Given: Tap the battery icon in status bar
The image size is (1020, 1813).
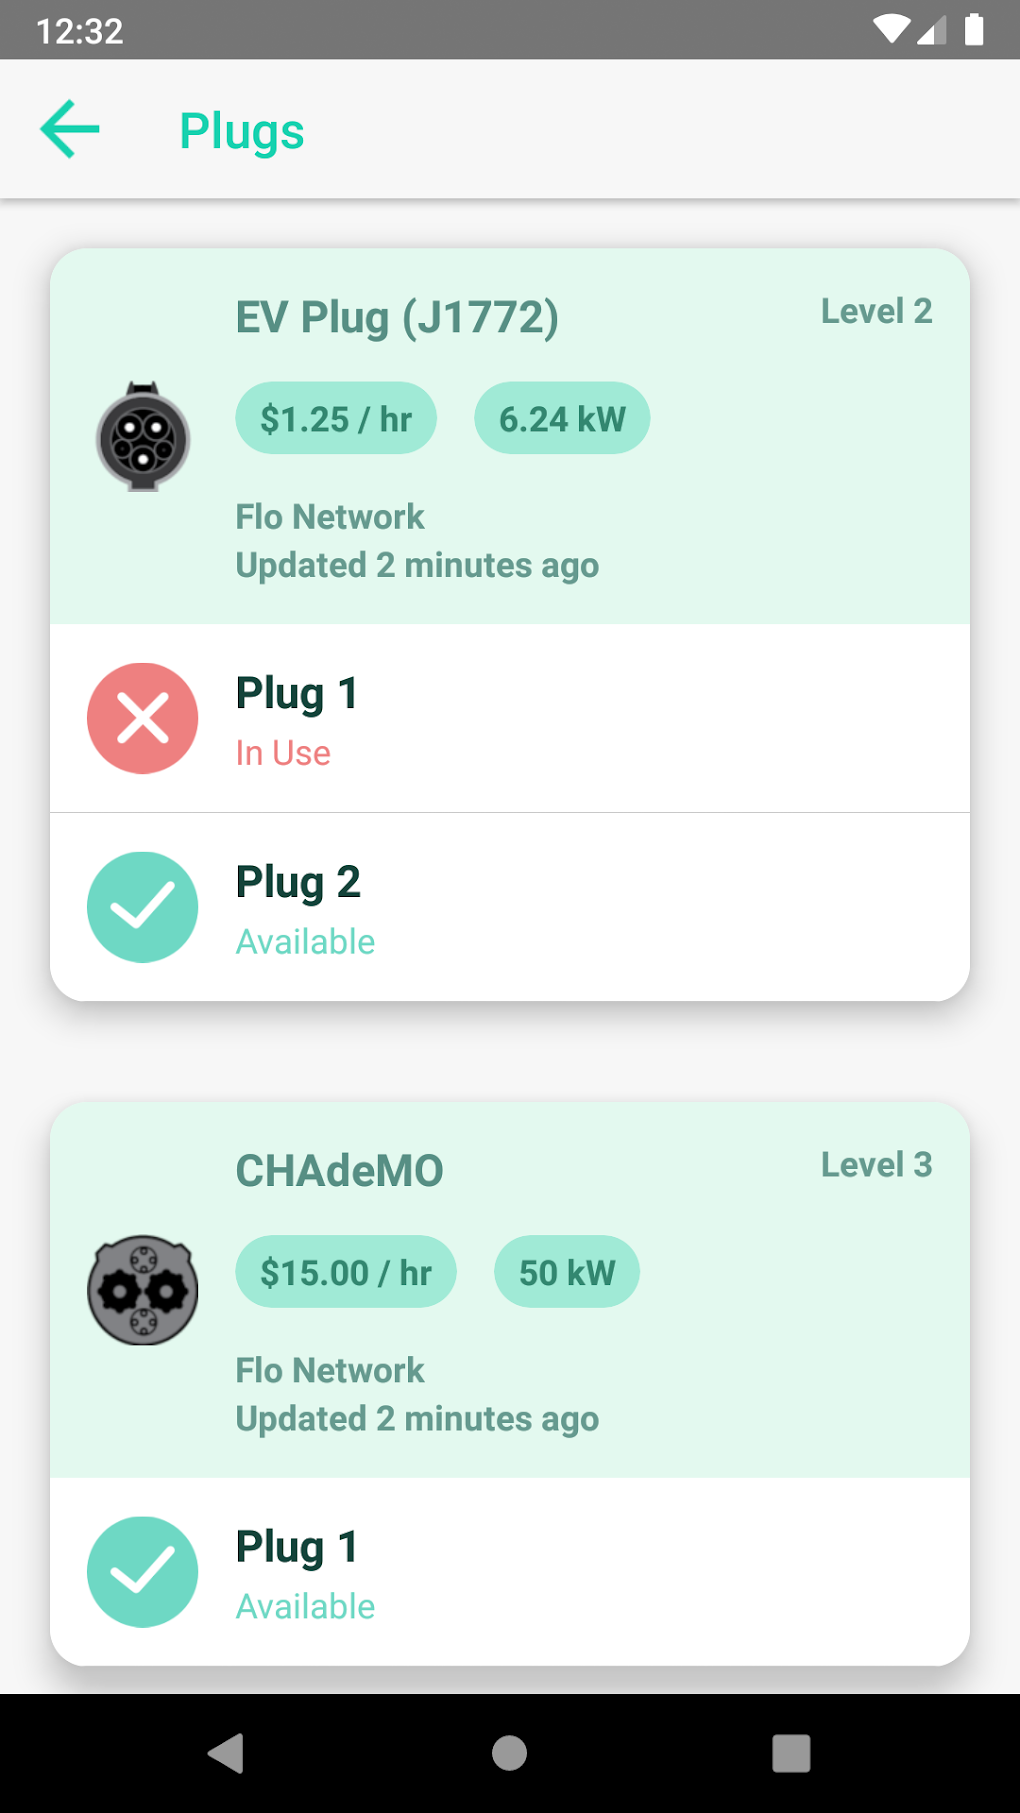Looking at the screenshot, I should click(975, 30).
